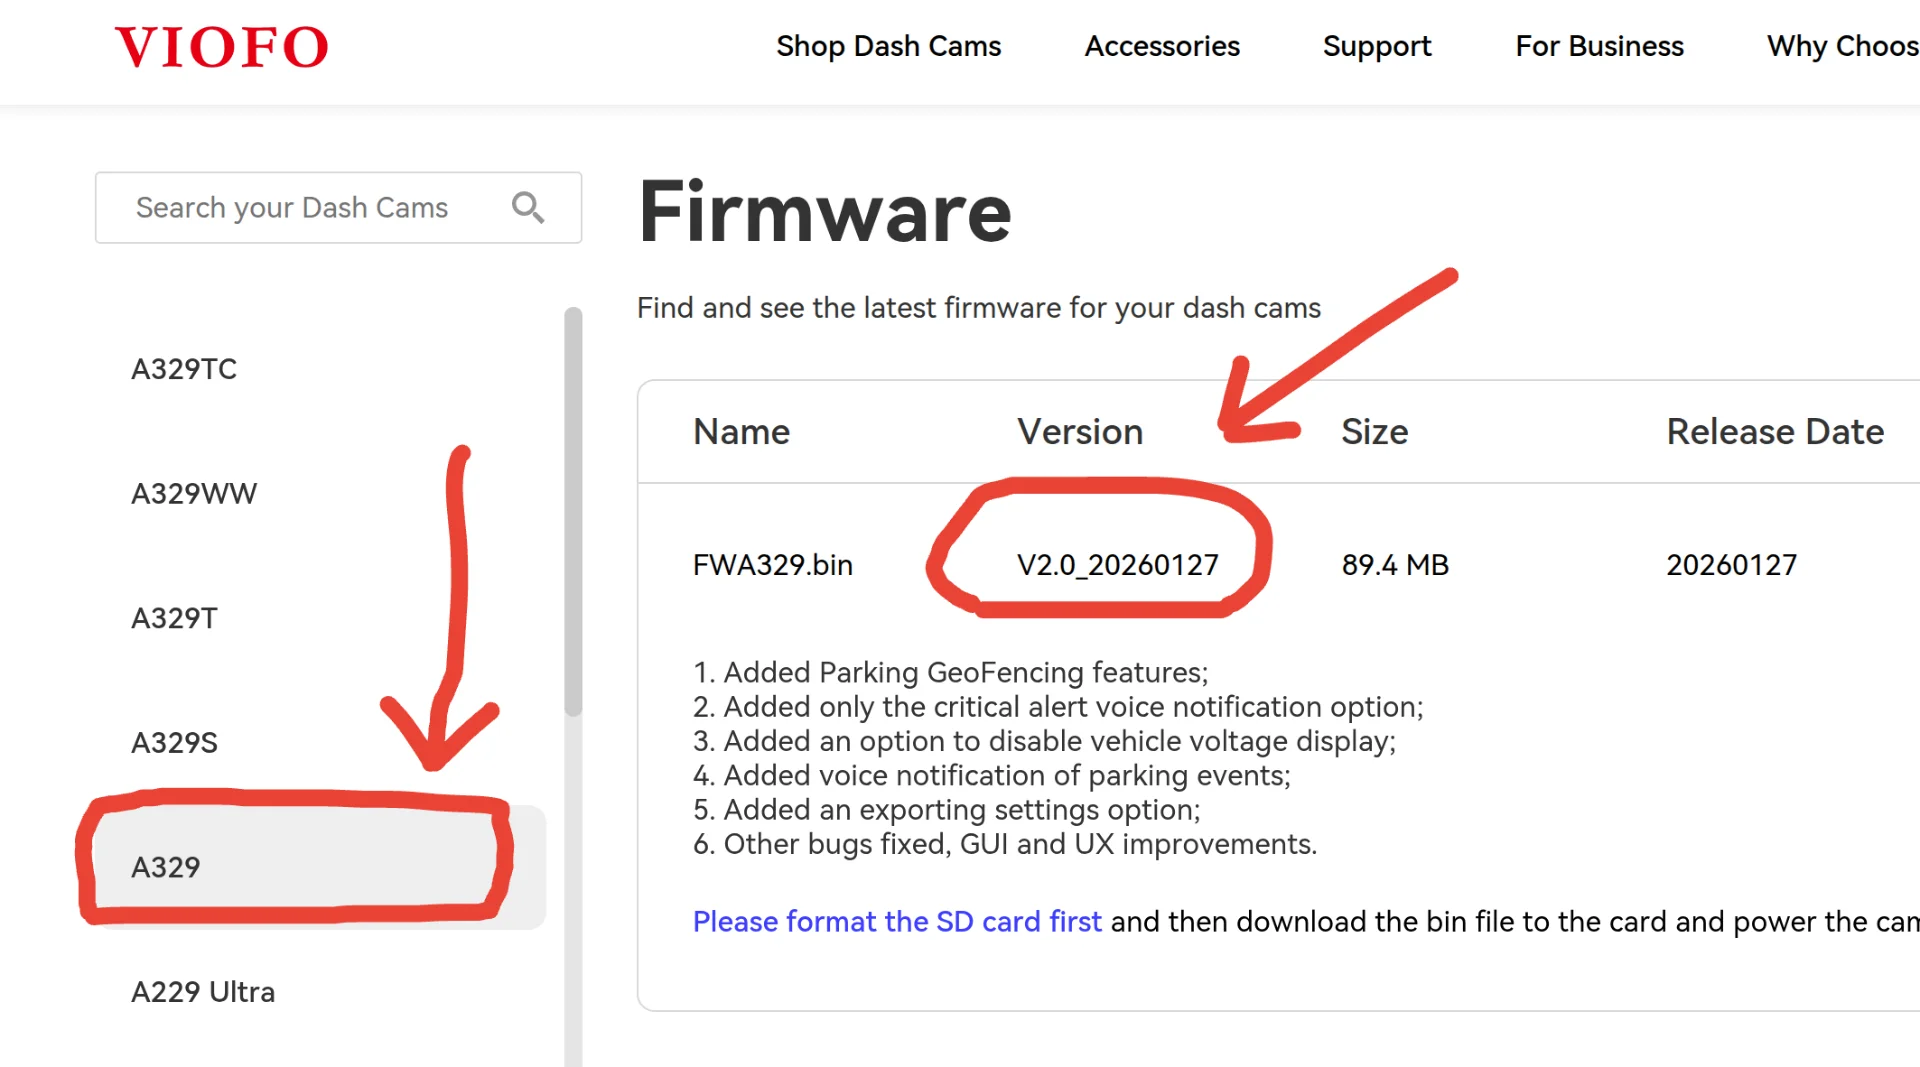Click the 20260127 release date value

[x=1731, y=565]
